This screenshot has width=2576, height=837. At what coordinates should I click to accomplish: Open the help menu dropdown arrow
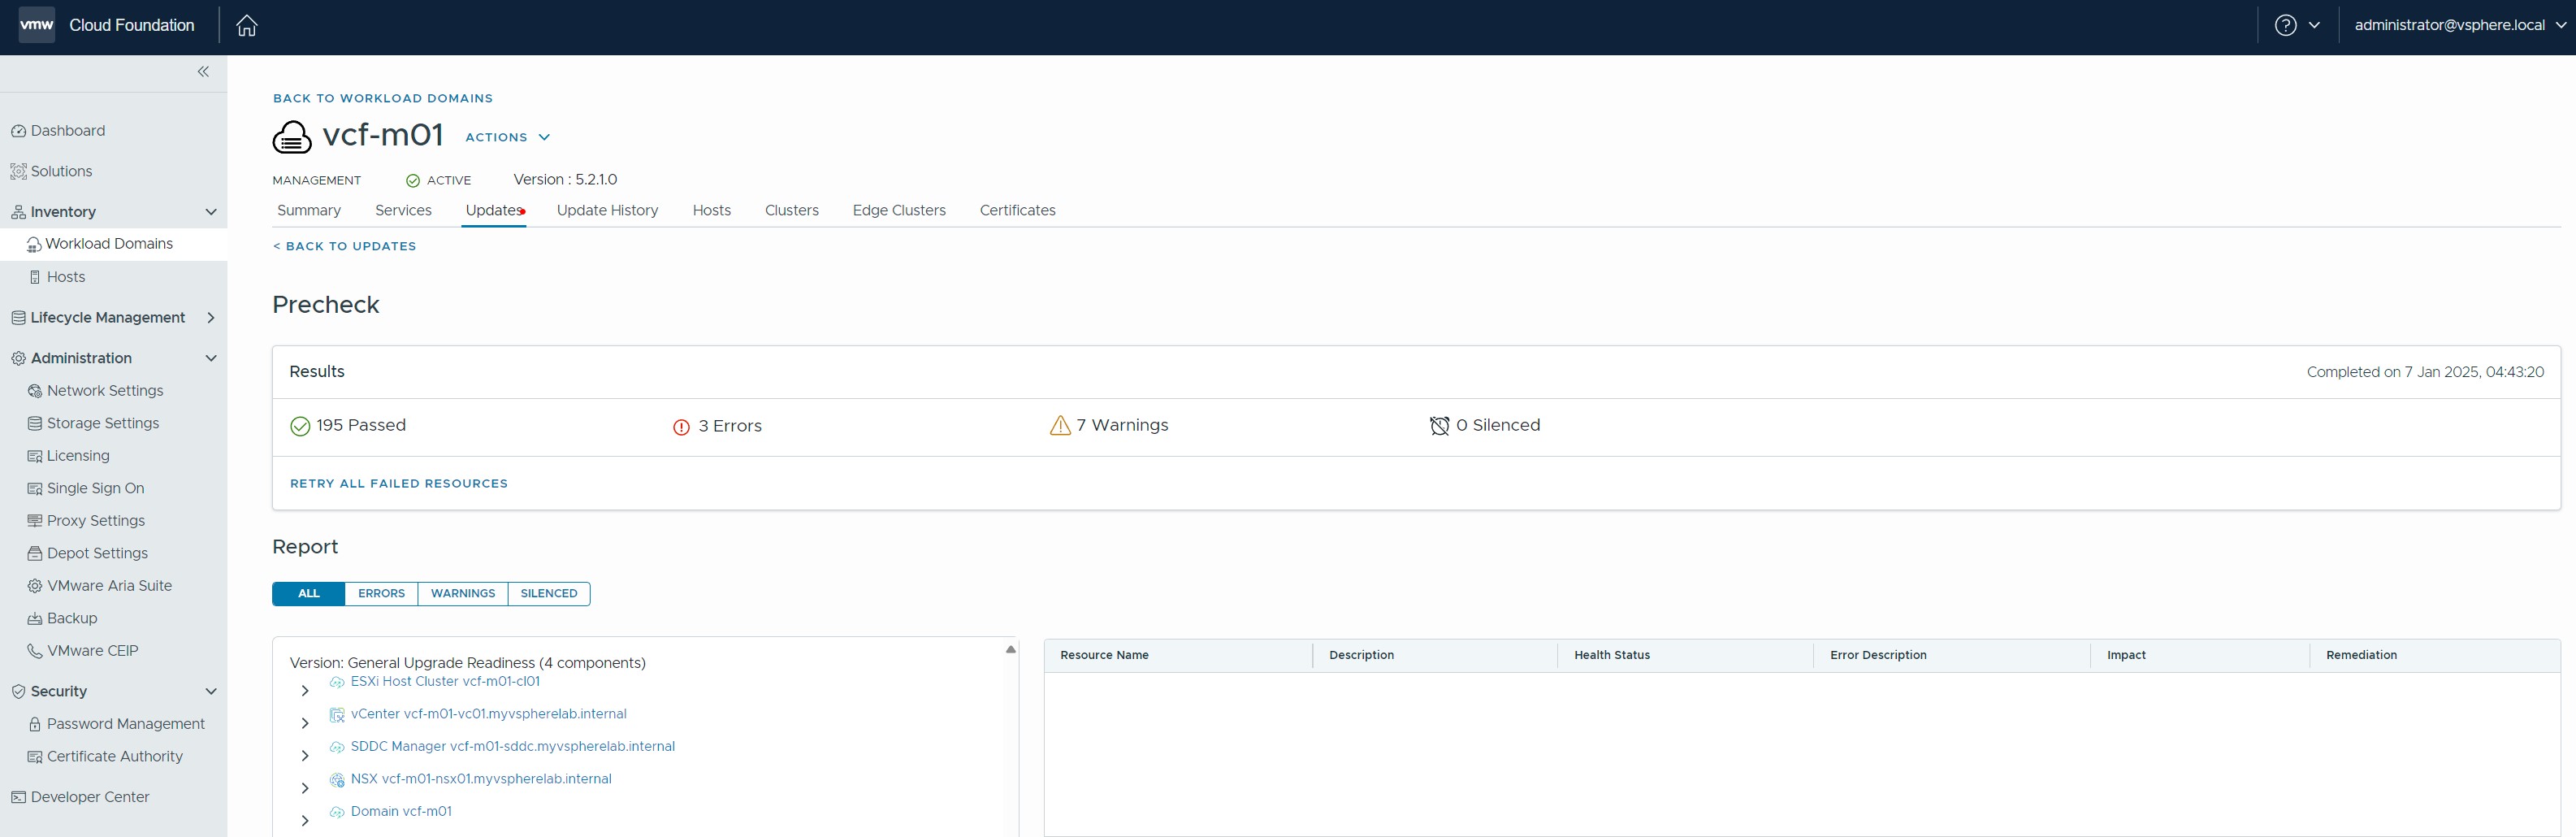(x=2314, y=26)
